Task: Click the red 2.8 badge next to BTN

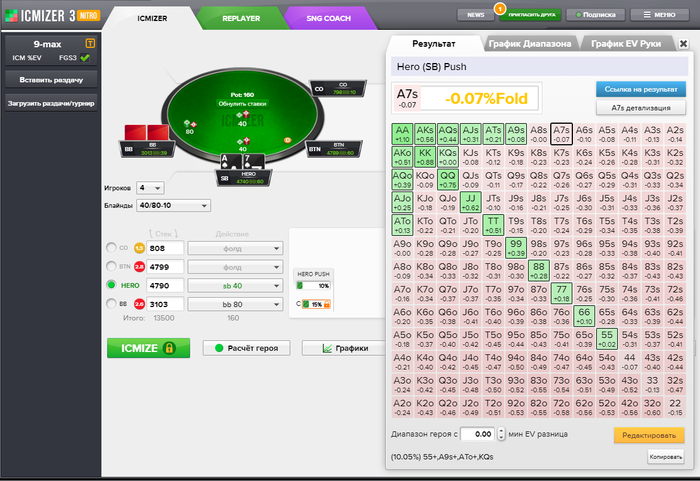Action: [139, 267]
